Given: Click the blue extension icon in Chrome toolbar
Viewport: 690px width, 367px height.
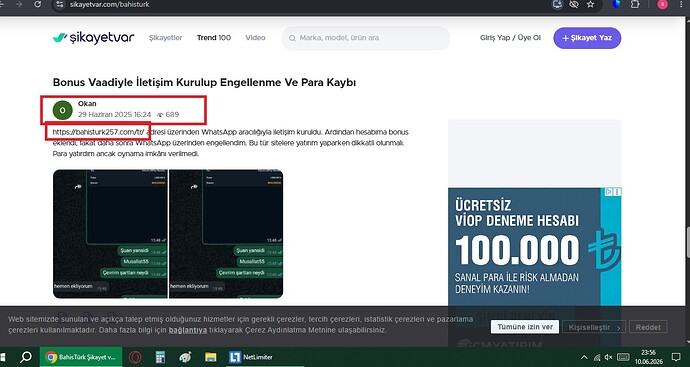Looking at the screenshot, I should tap(617, 4).
